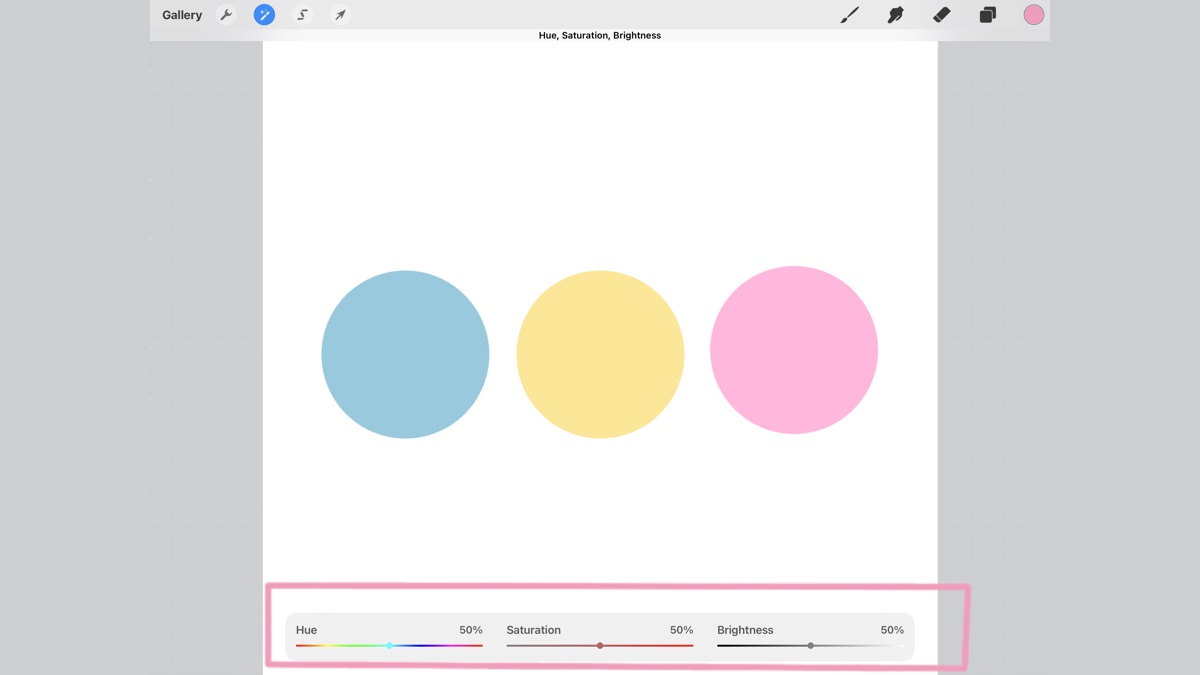Open the Actions wrench menu
The height and width of the screenshot is (675, 1200).
pos(226,15)
